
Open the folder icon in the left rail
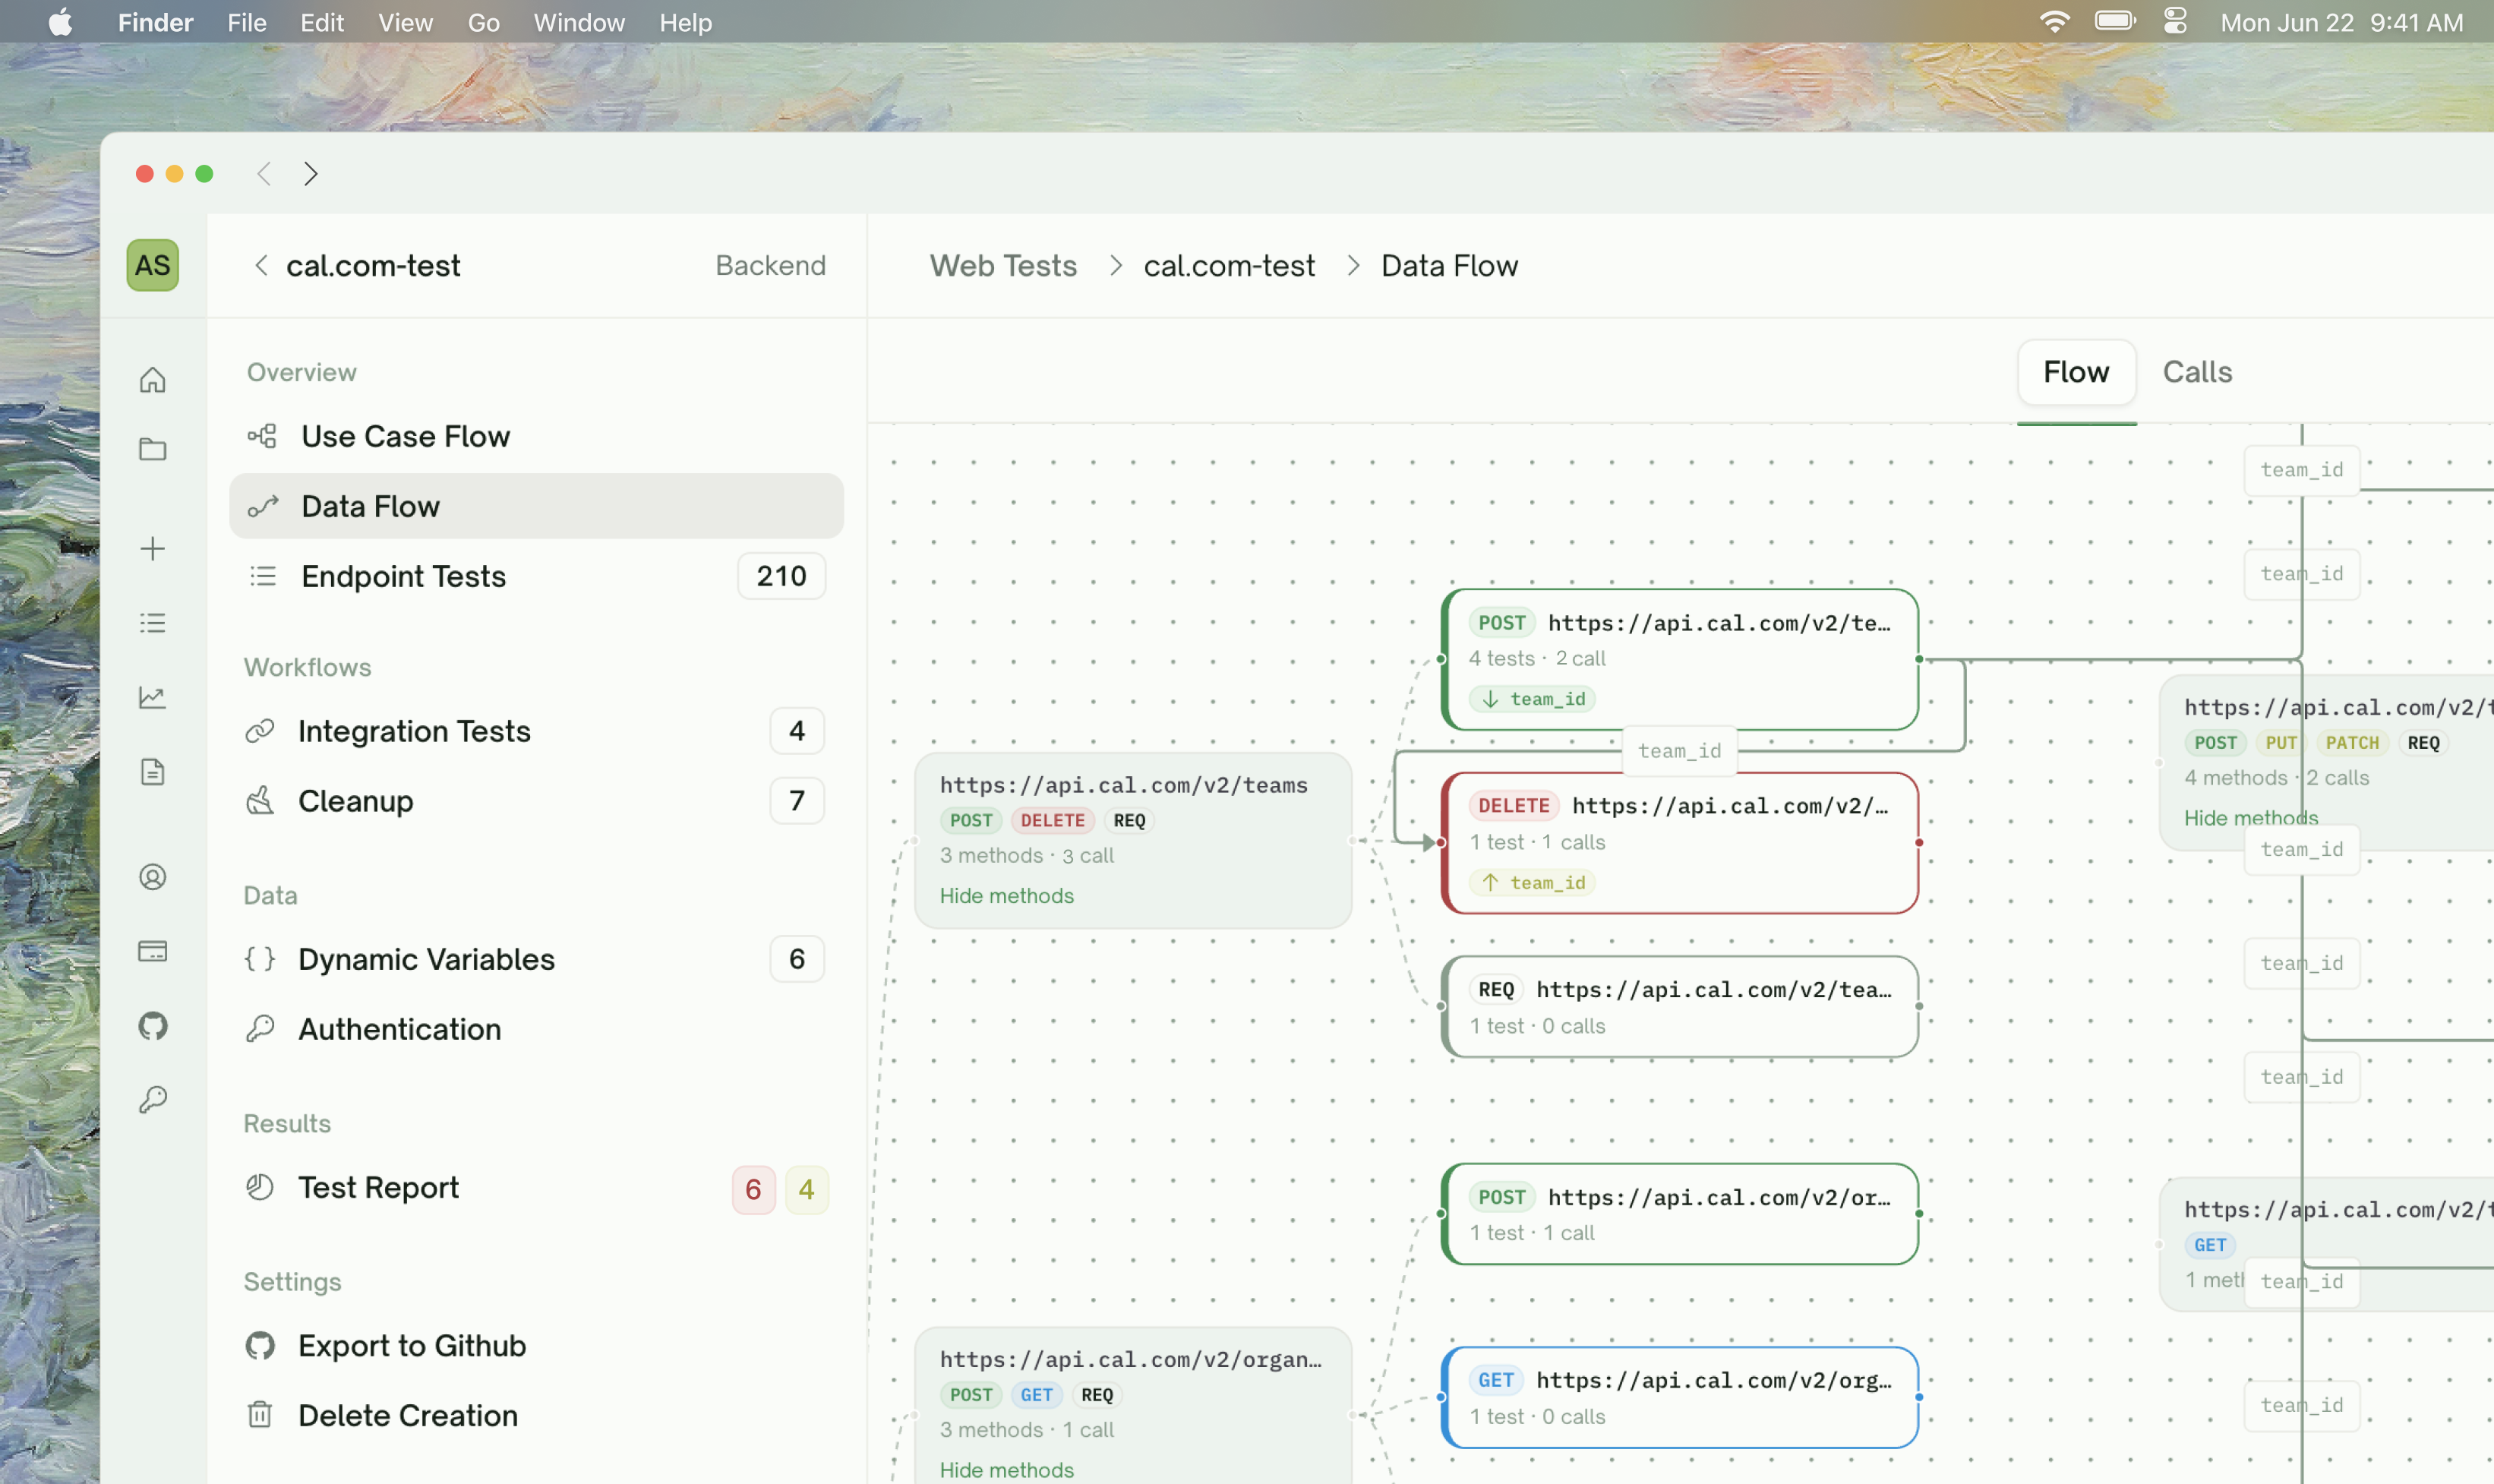pyautogui.click(x=152, y=449)
